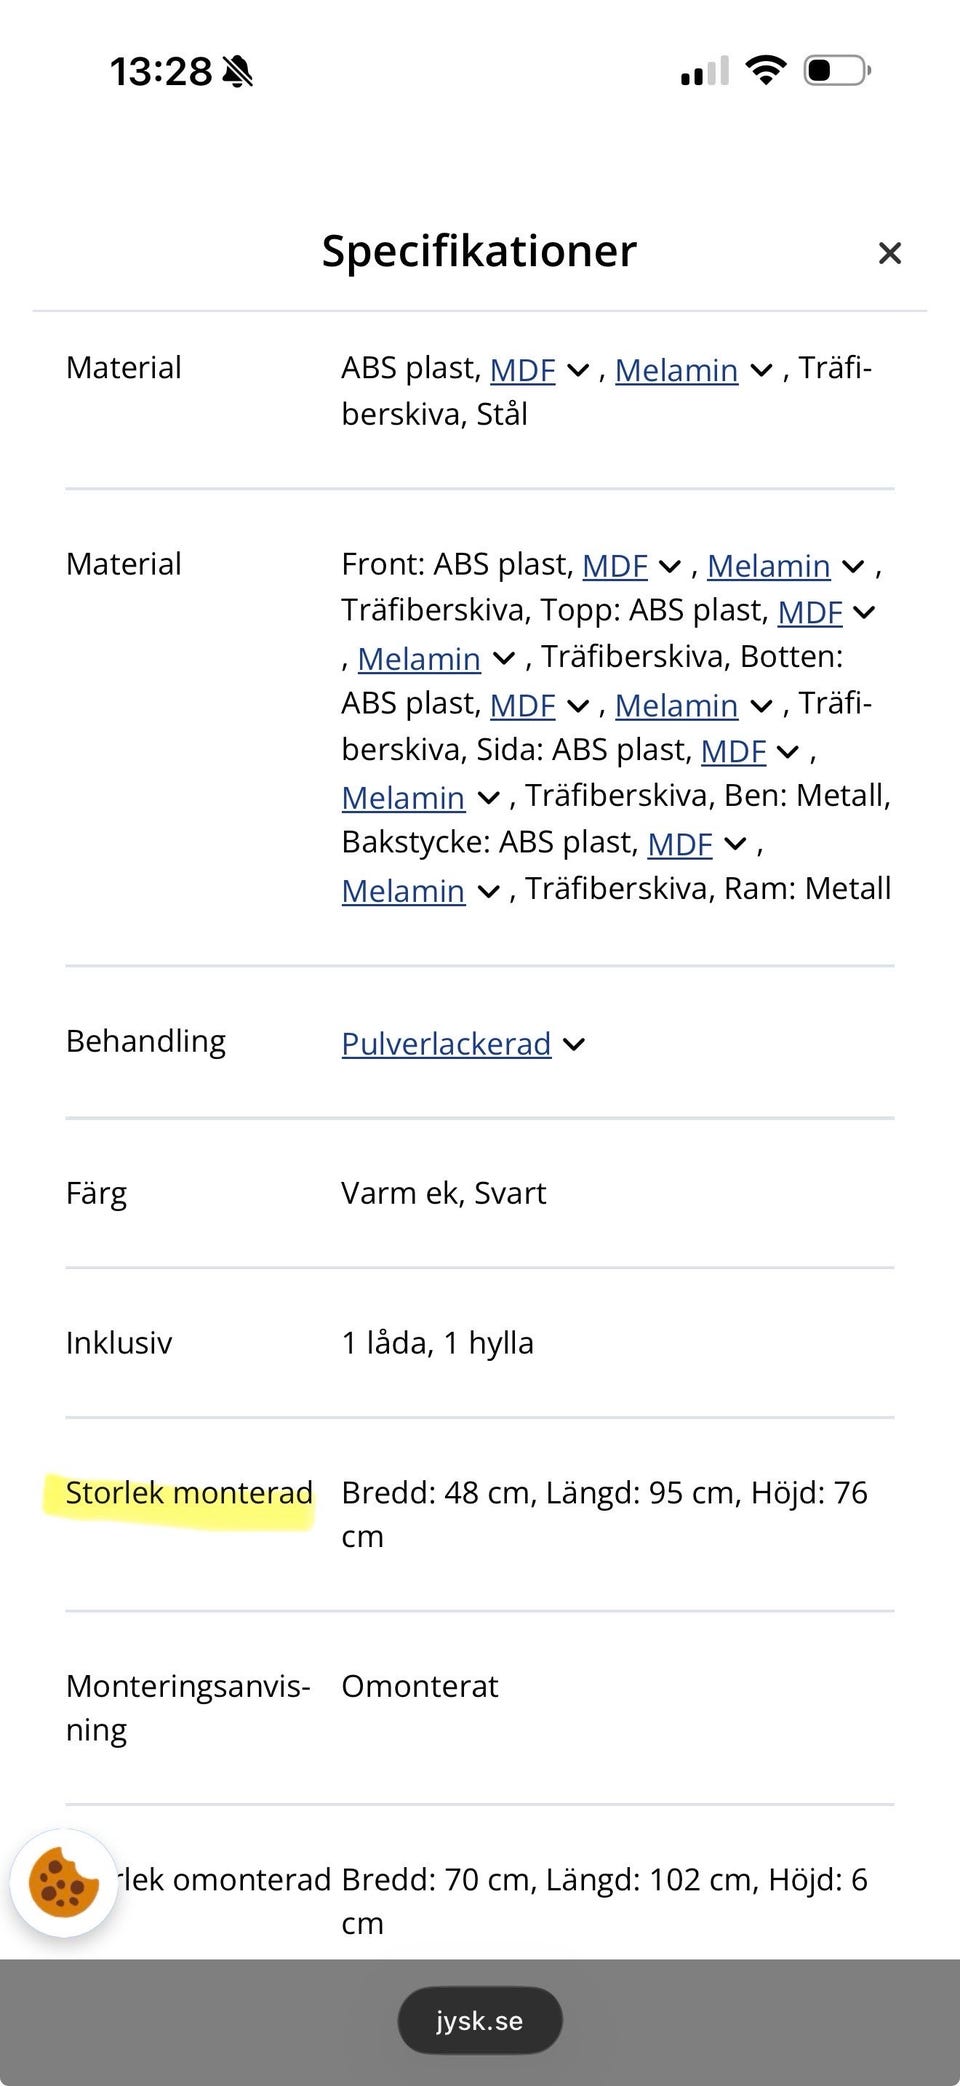Close the Specifikationer panel
The width and height of the screenshot is (960, 2086).
tap(889, 253)
